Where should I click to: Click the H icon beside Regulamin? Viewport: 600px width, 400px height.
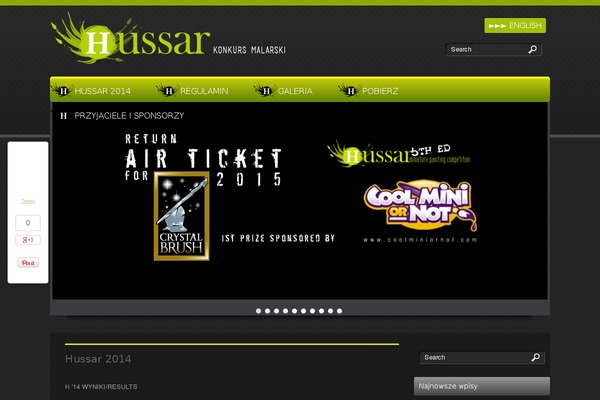[x=167, y=91]
